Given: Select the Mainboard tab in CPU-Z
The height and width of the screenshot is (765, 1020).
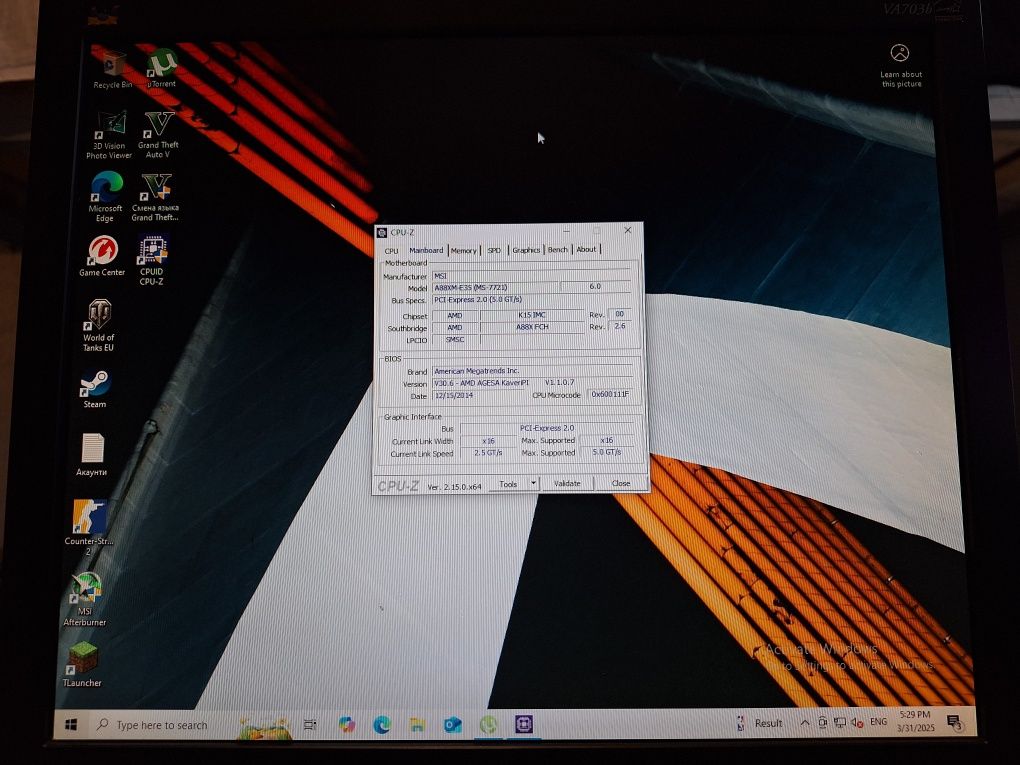Looking at the screenshot, I should point(426,250).
